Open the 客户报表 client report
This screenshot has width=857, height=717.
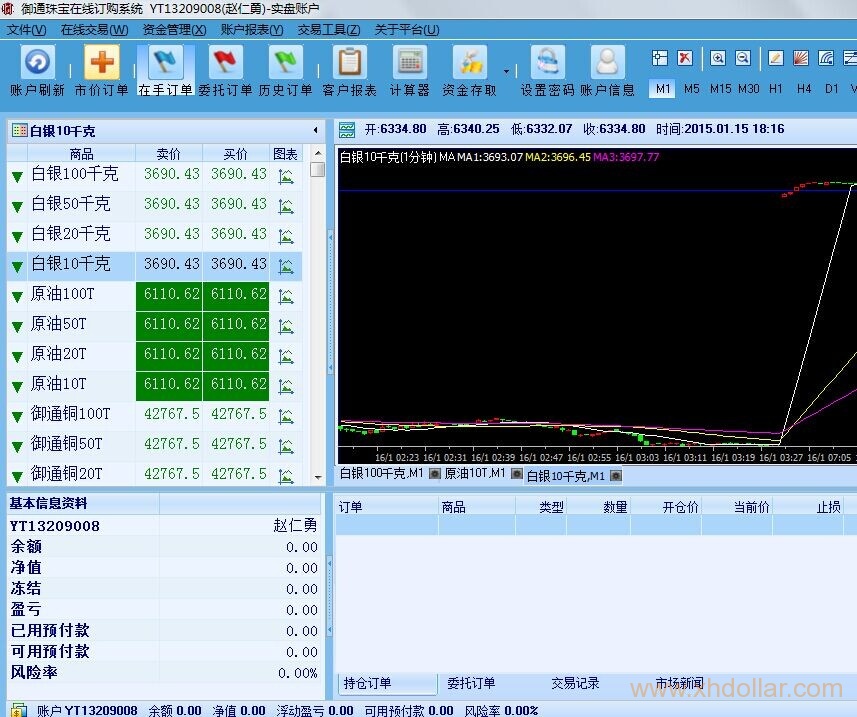tap(349, 64)
